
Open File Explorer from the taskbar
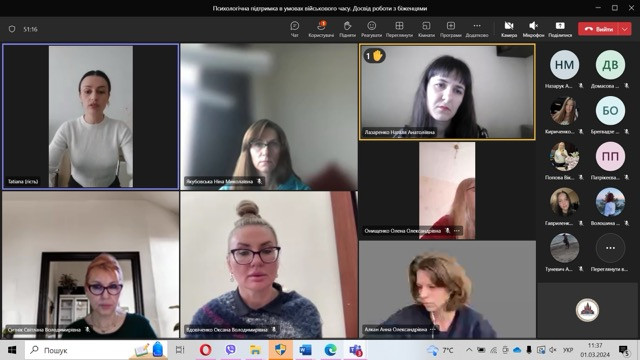[x=256, y=350]
